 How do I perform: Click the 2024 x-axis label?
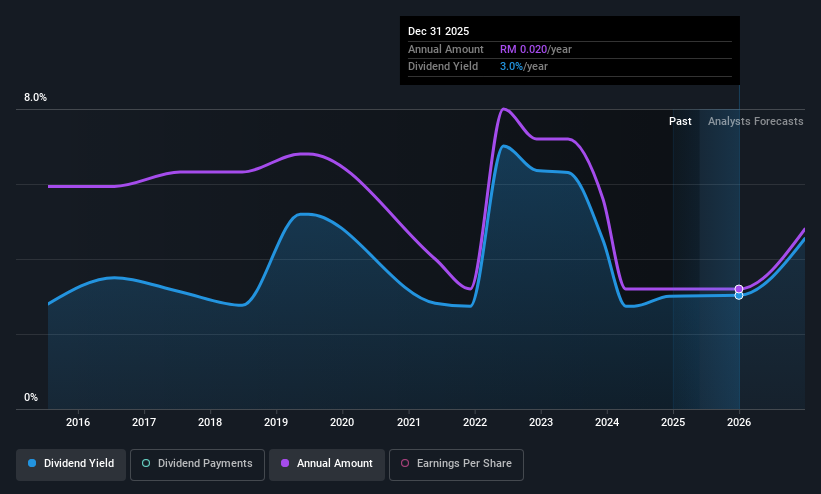tap(607, 422)
